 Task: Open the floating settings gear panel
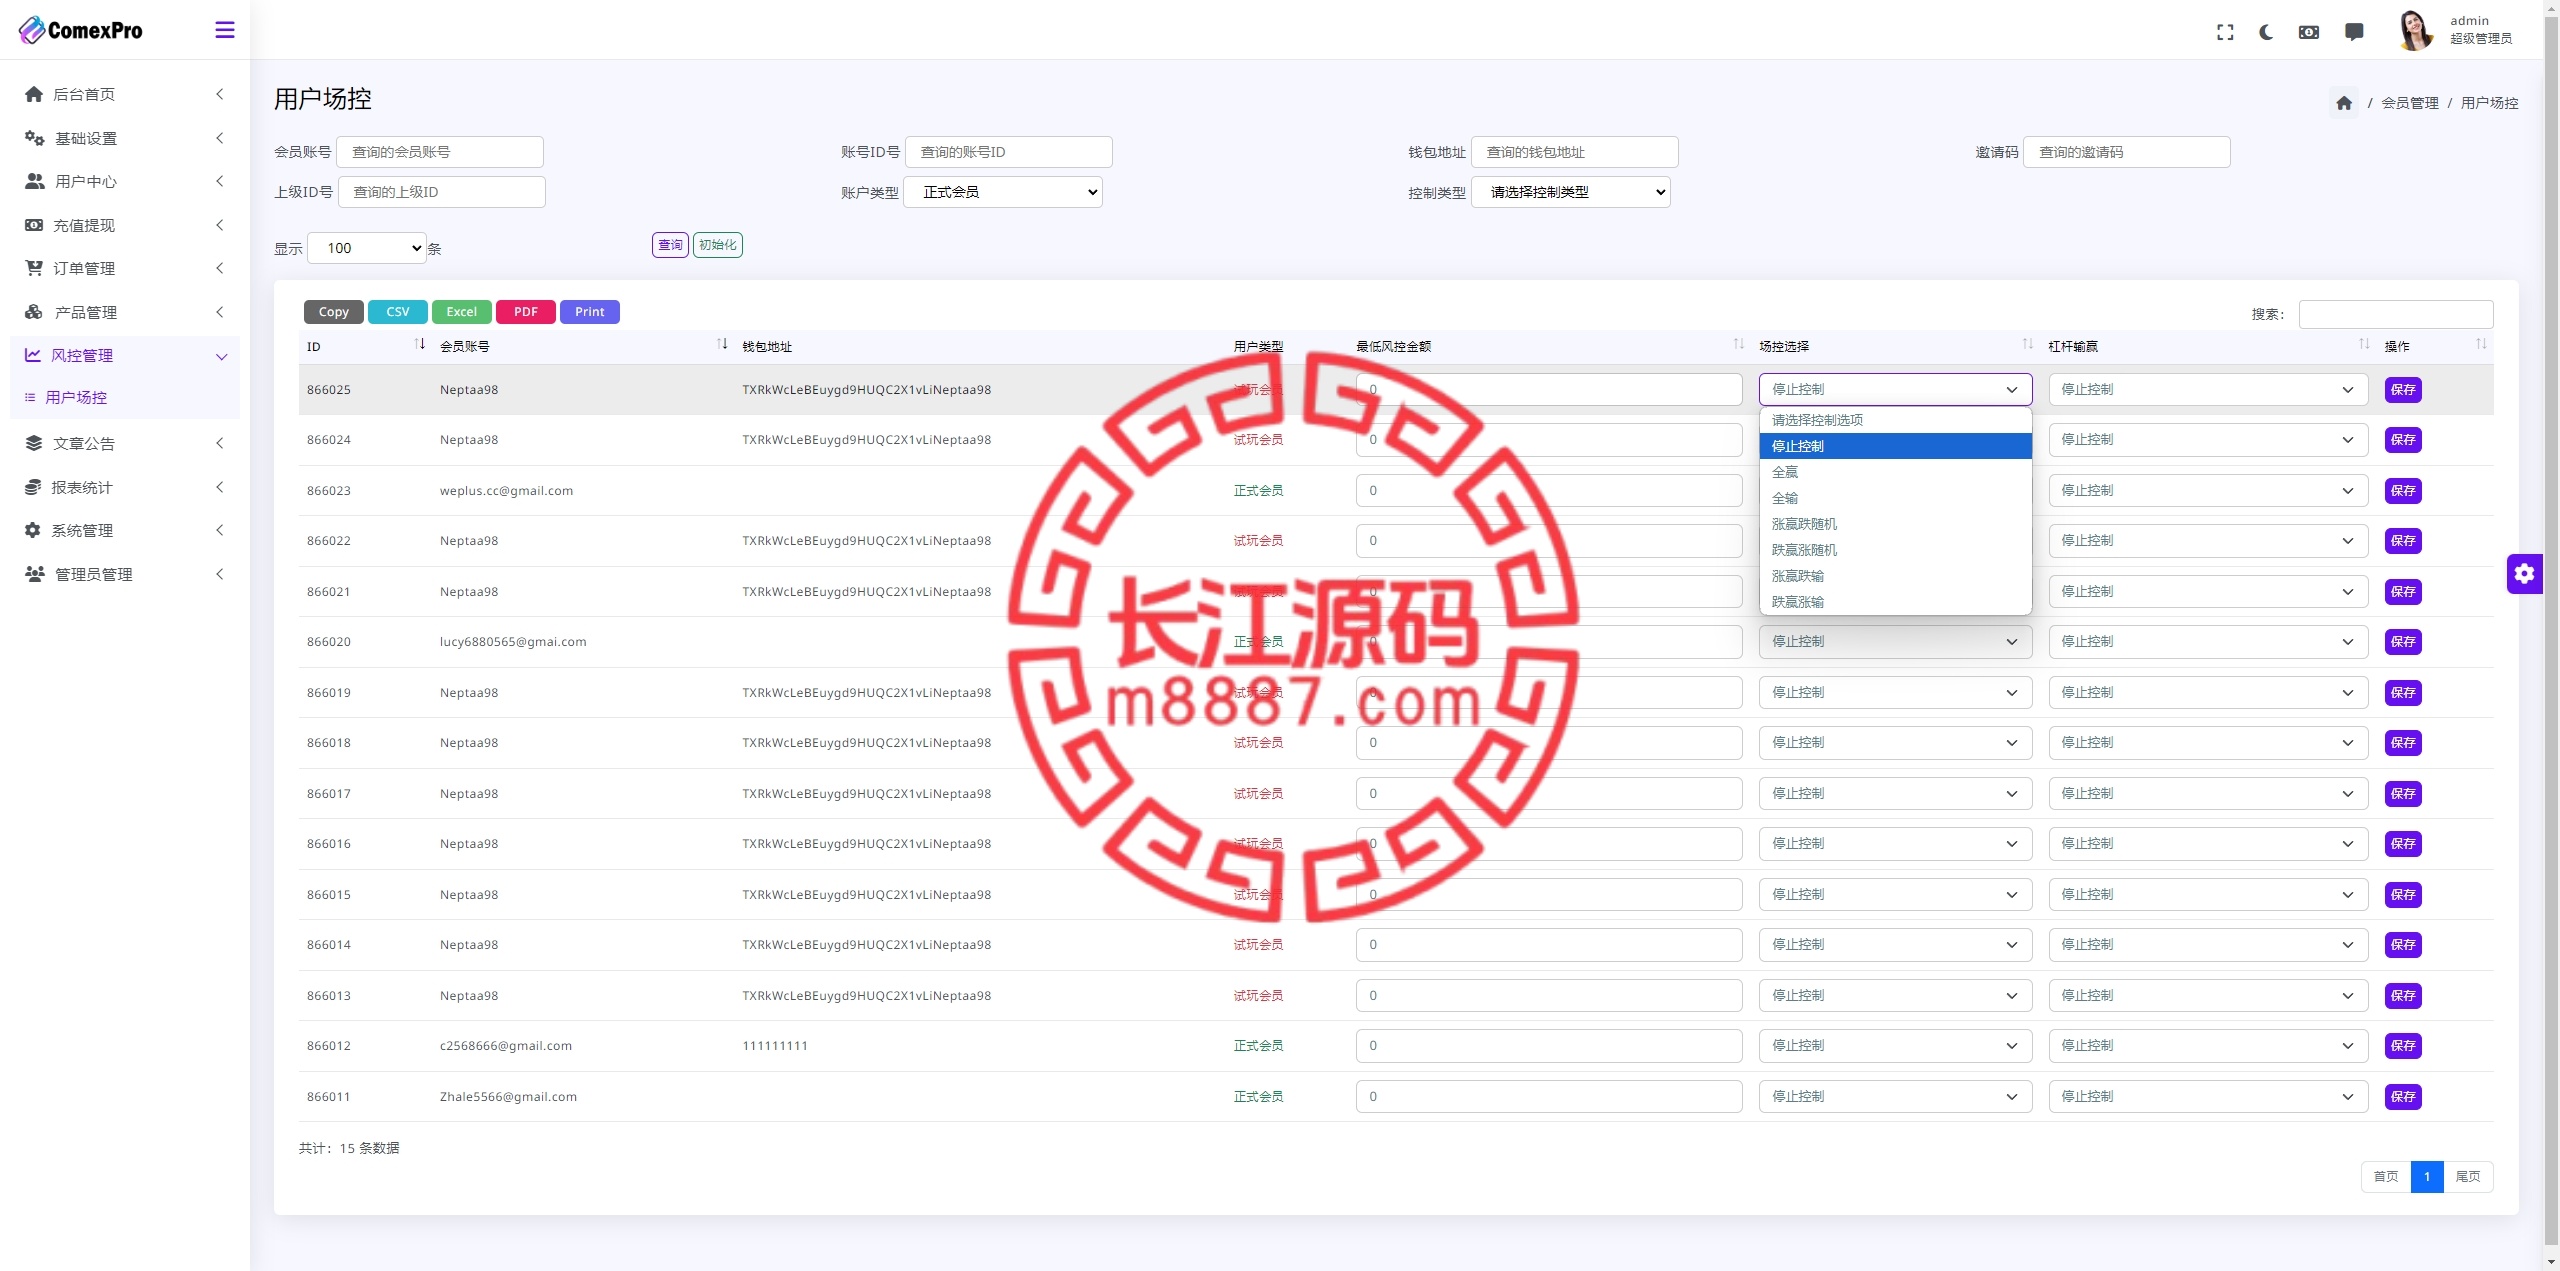coord(2524,573)
